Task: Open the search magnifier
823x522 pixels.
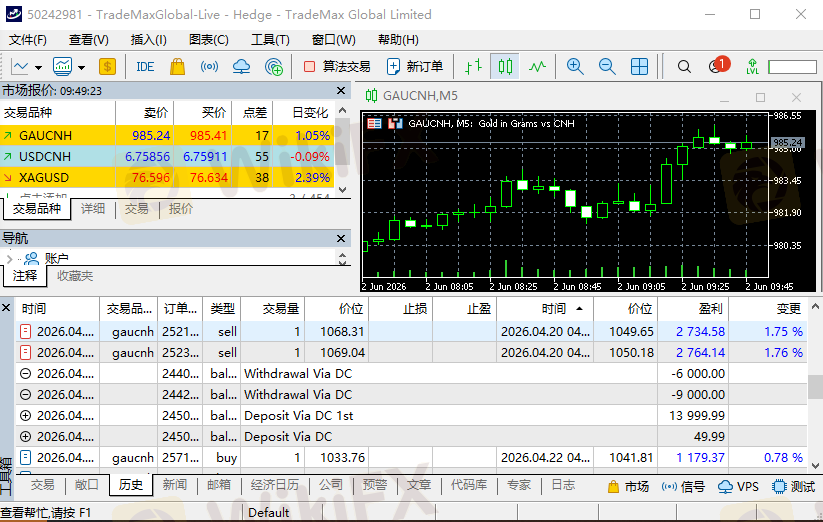Action: pyautogui.click(x=684, y=67)
